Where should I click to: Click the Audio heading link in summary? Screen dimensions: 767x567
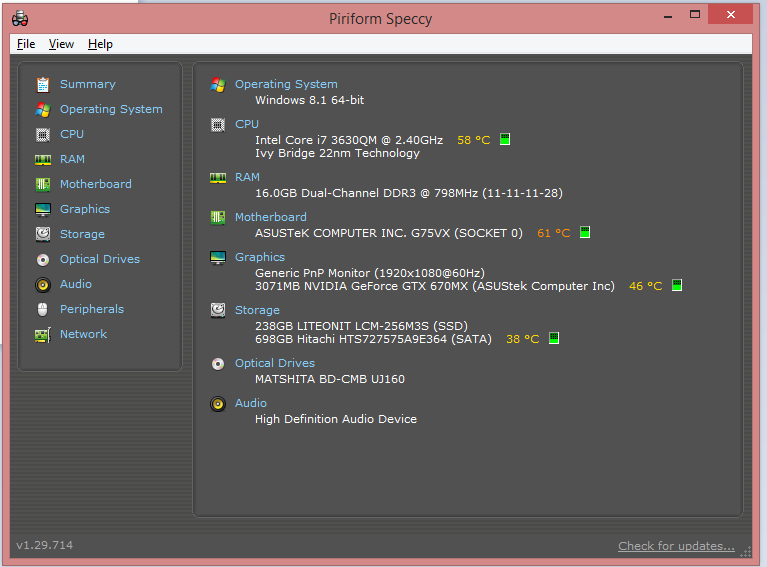(251, 403)
